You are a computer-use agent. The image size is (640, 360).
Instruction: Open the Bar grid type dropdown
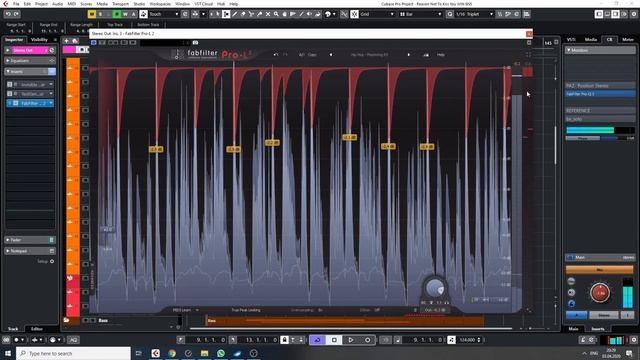point(420,14)
